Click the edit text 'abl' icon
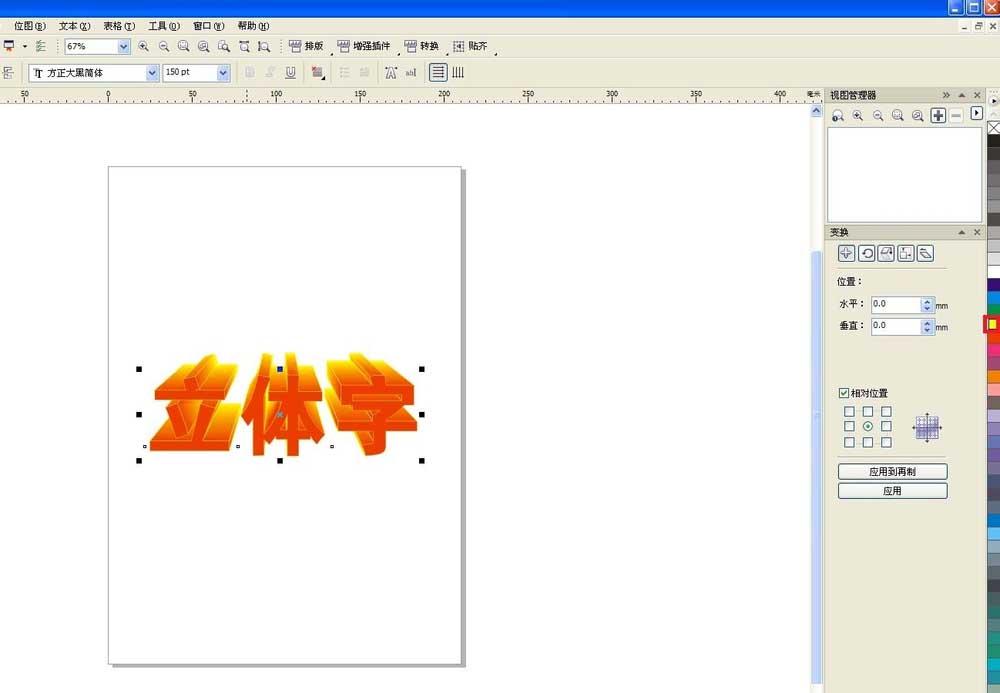1000x693 pixels. pyautogui.click(x=411, y=73)
